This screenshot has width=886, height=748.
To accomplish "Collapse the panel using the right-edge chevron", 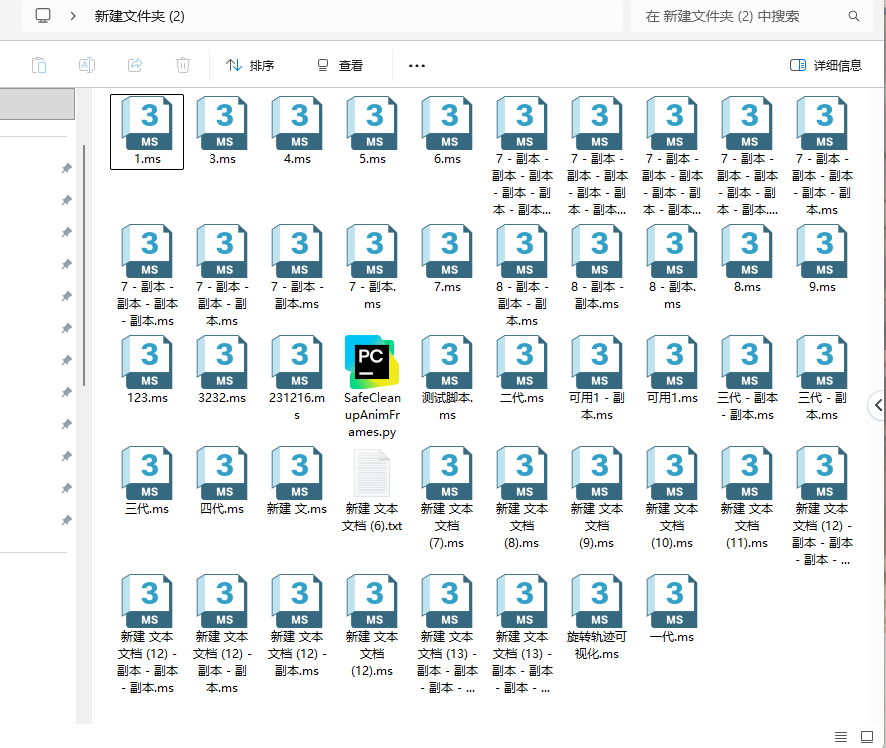I will click(877, 405).
